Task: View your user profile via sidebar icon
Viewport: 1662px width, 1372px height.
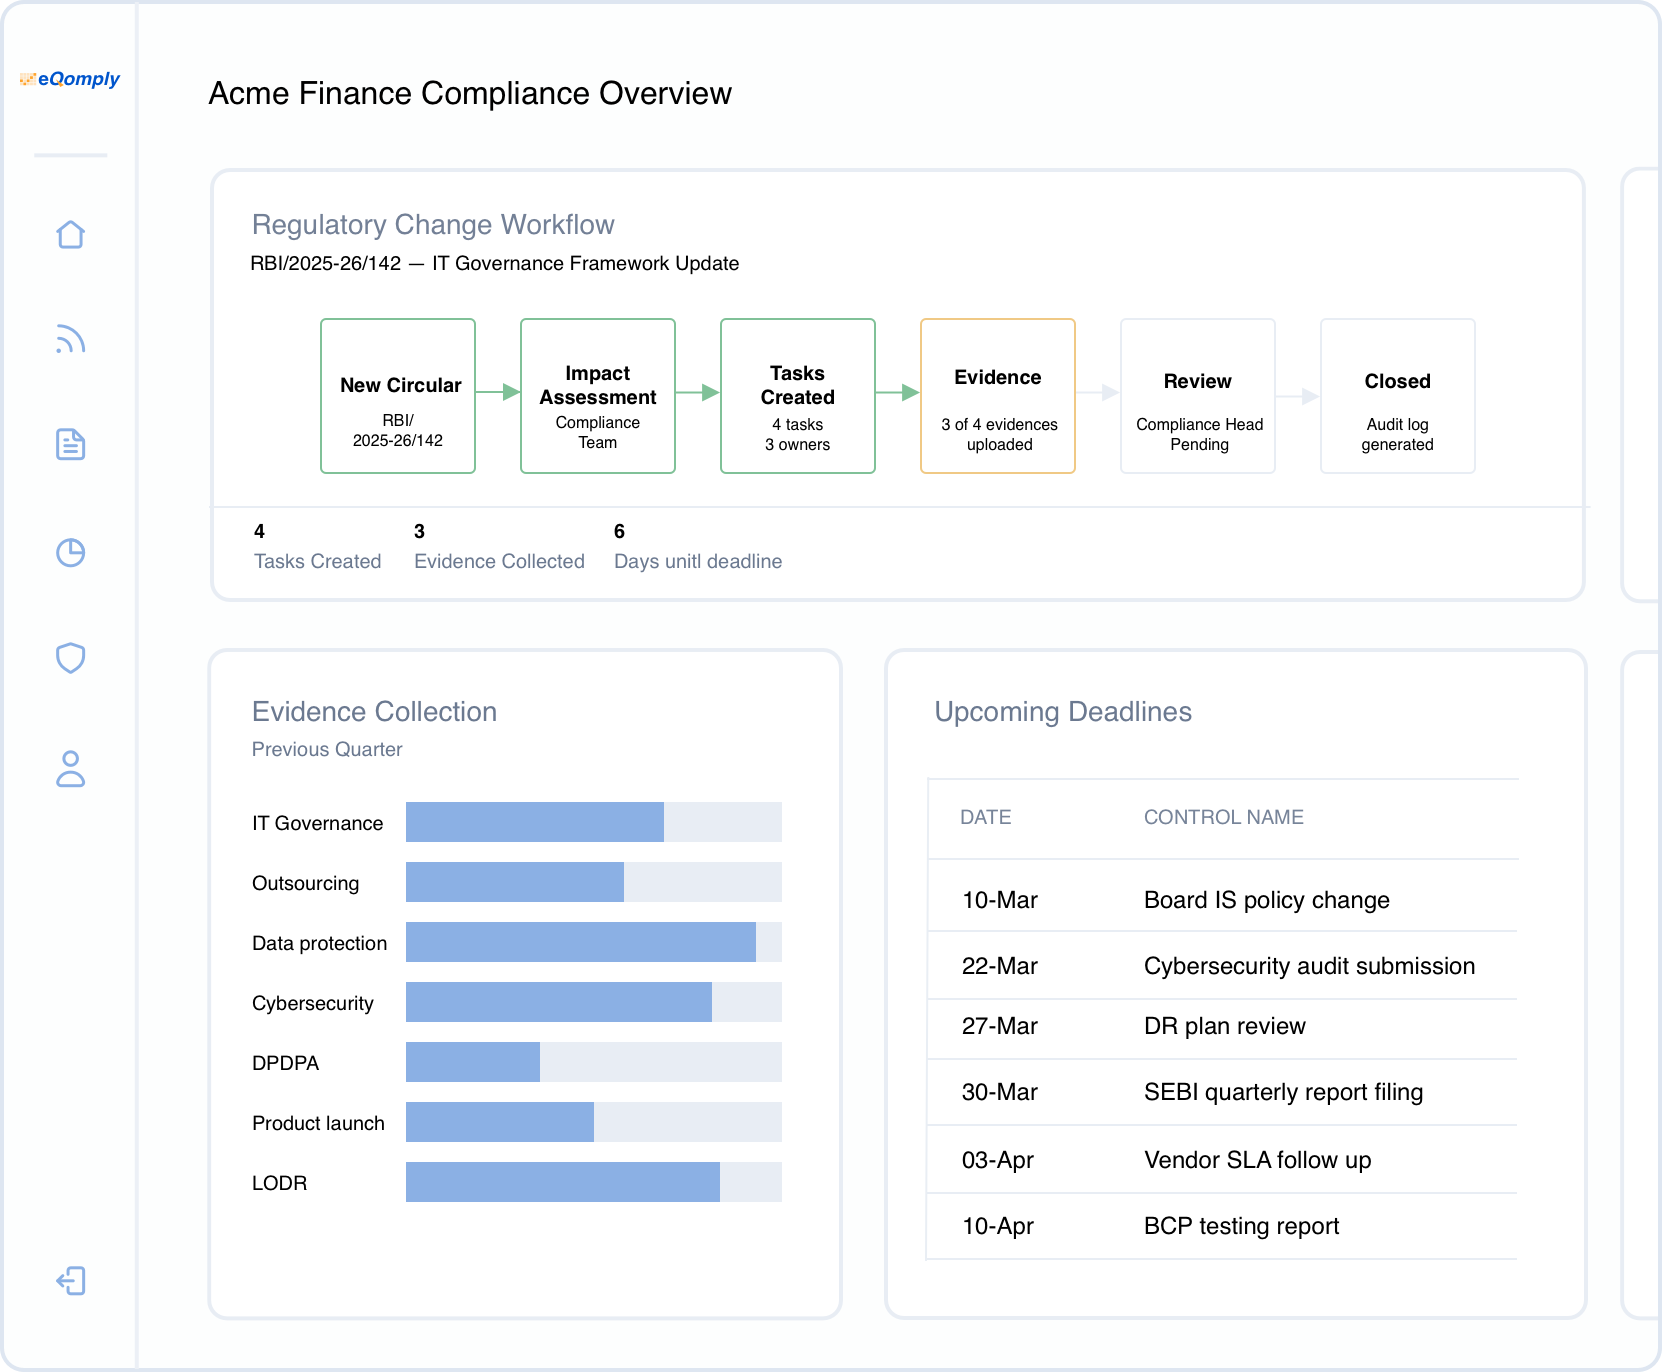Action: pyautogui.click(x=71, y=770)
